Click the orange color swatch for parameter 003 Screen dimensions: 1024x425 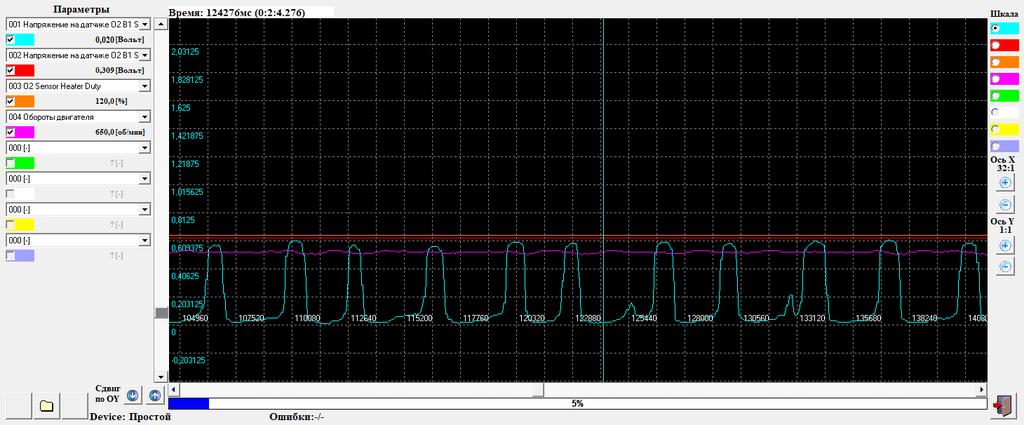pos(26,101)
